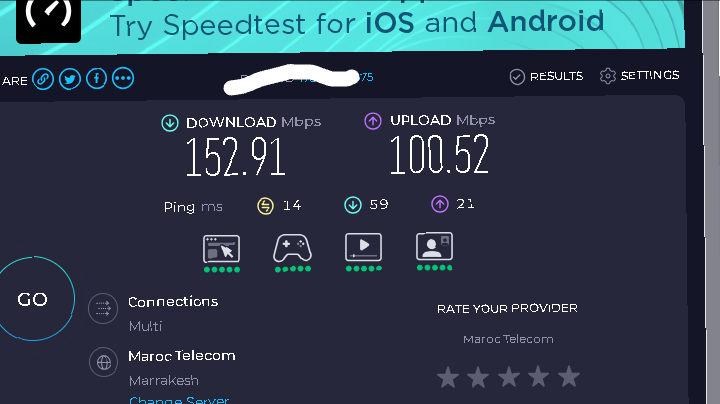Click the globe icon beside Maroc Telecom
This screenshot has width=720, height=404.
click(104, 362)
